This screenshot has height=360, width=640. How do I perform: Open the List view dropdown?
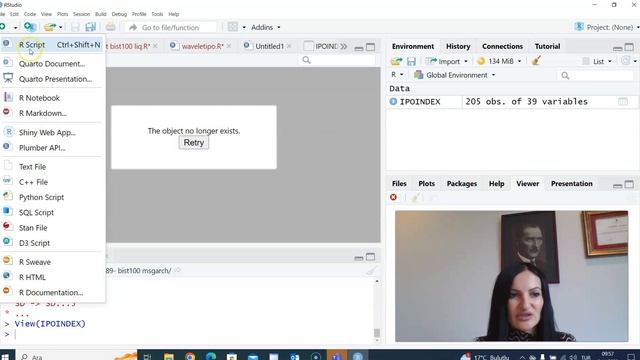click(x=598, y=61)
